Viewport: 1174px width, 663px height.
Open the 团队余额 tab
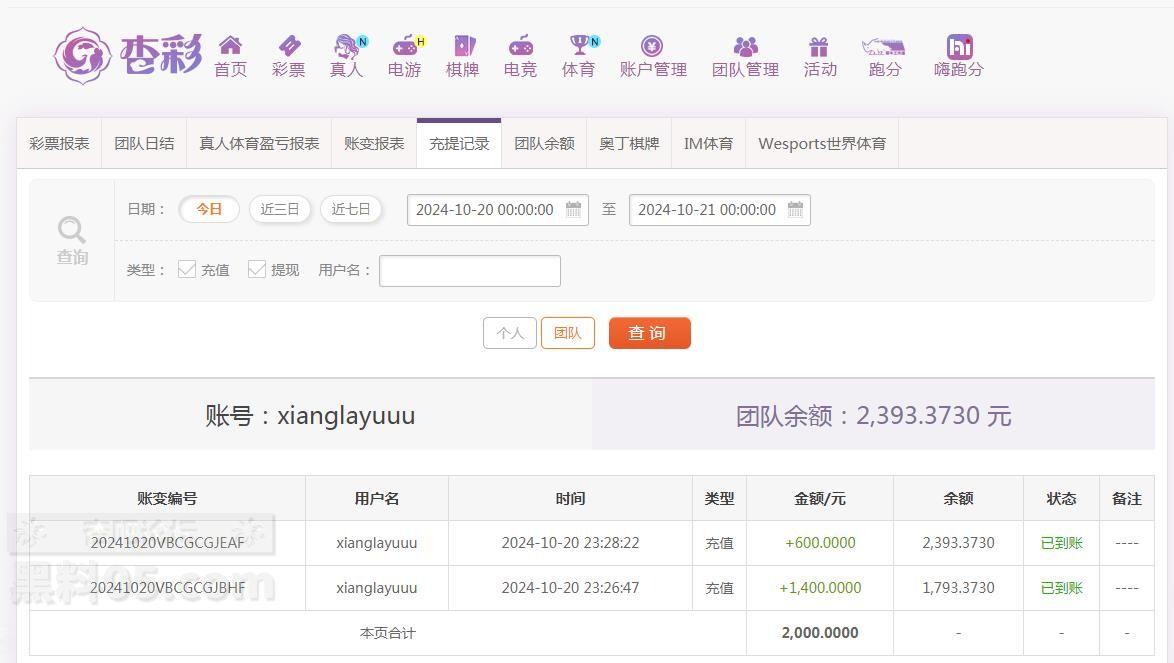(544, 144)
